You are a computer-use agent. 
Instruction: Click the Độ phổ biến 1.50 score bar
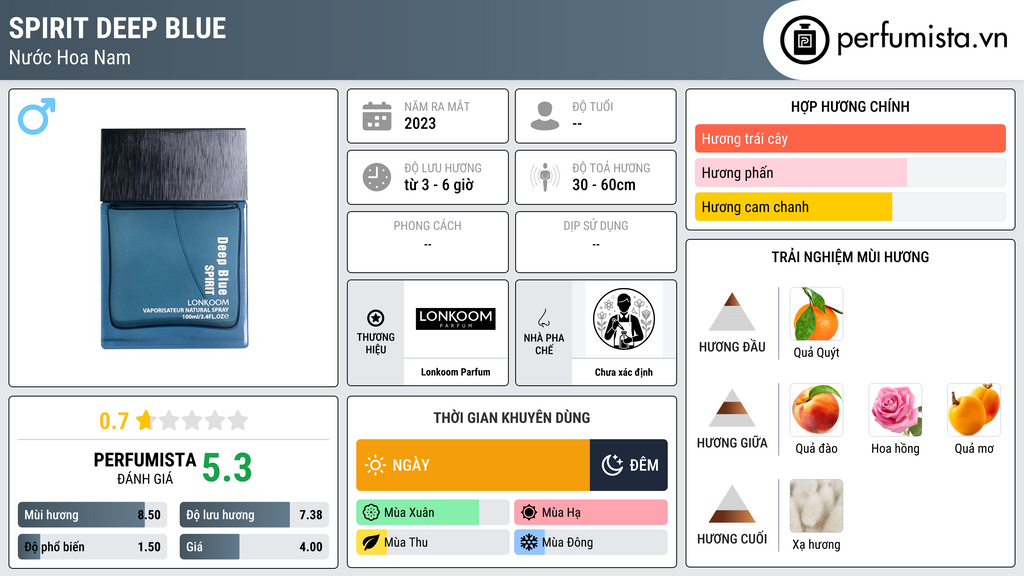[x=92, y=547]
